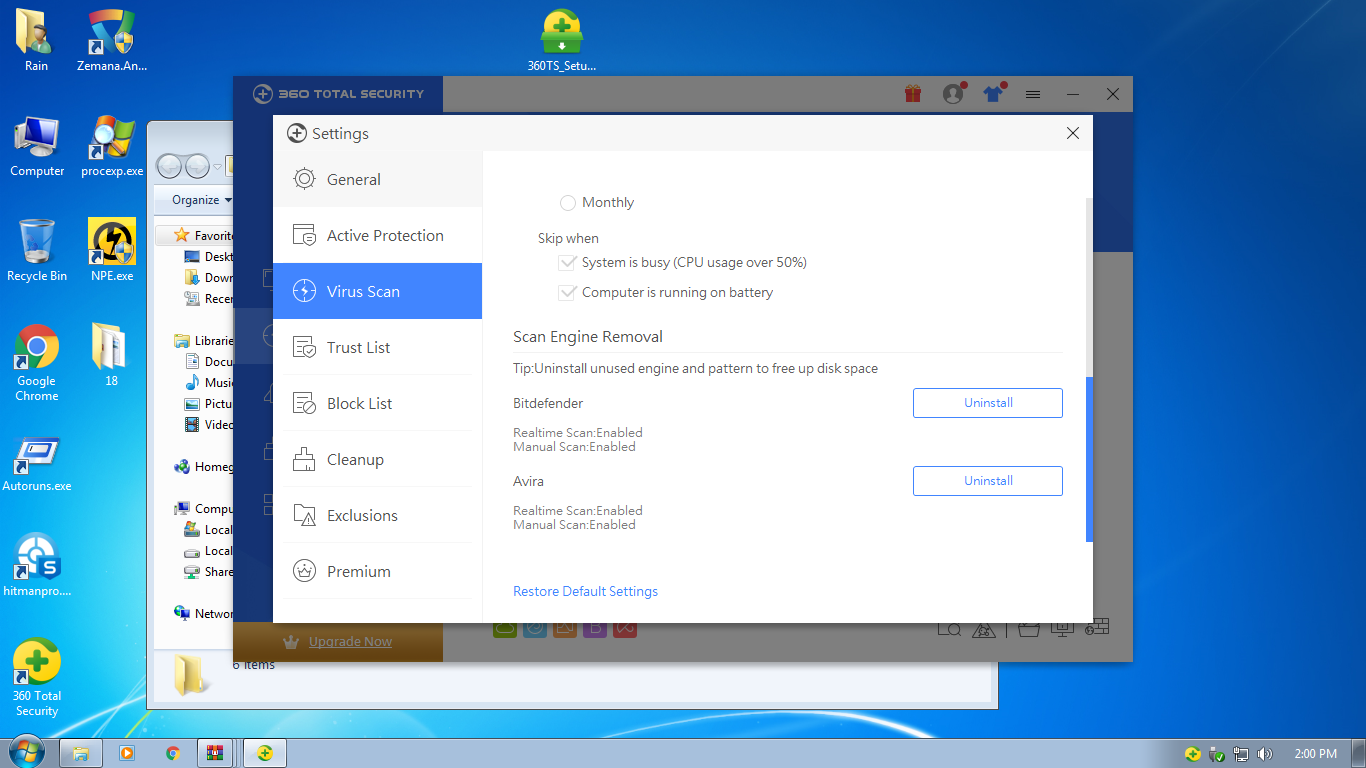The height and width of the screenshot is (768, 1366).
Task: Click the Safely Remove Hardware tray icon
Action: pyautogui.click(x=1217, y=754)
